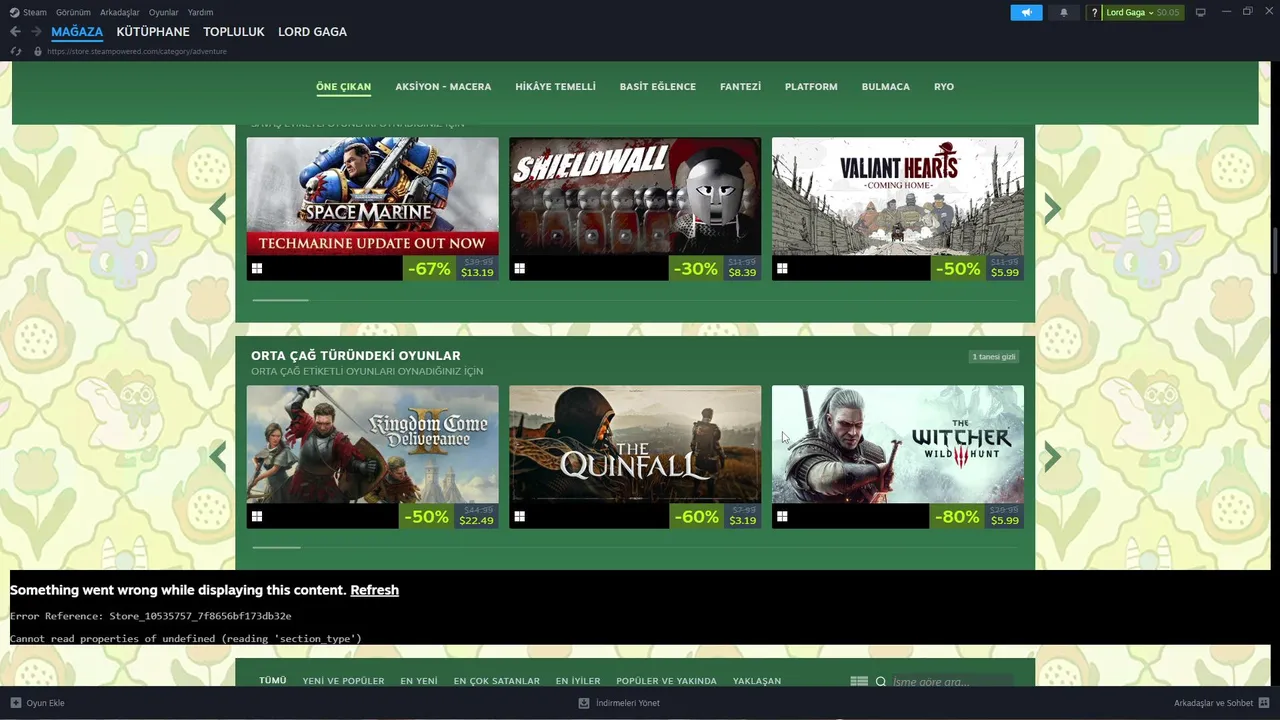Image resolution: width=1280 pixels, height=720 pixels.
Task: Open the Valiant Hearts Coming Home thumbnail
Action: pos(898,196)
